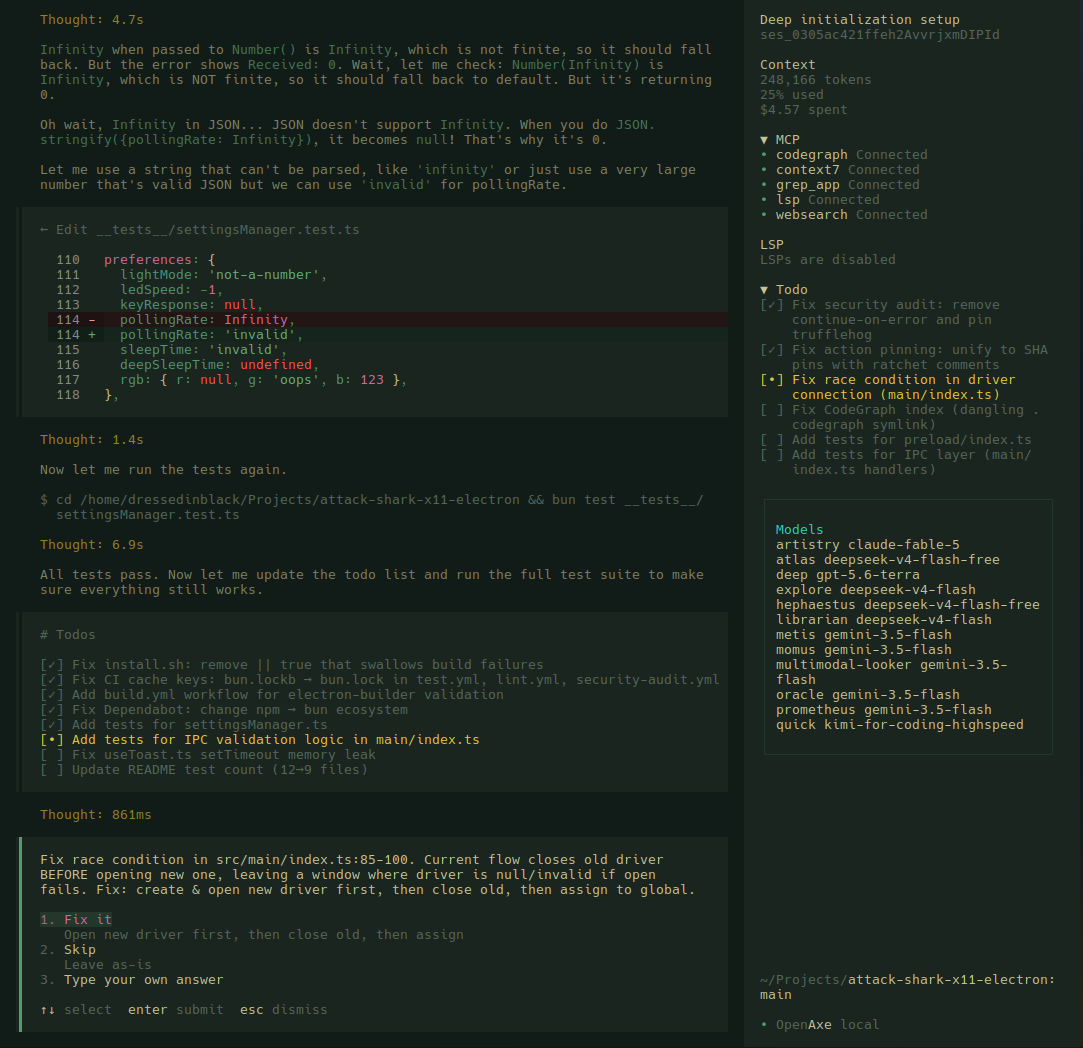Screen dimensions: 1083x1048
Task: Click the grep_app MCP server entry
Action: tap(840, 184)
